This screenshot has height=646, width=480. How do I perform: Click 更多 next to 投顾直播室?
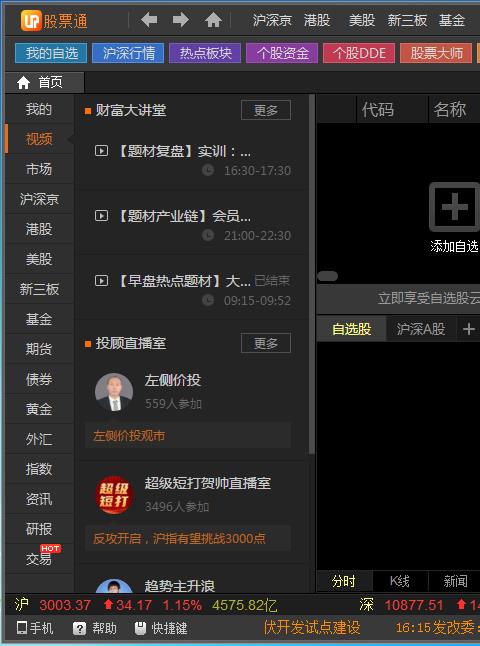pyautogui.click(x=266, y=343)
